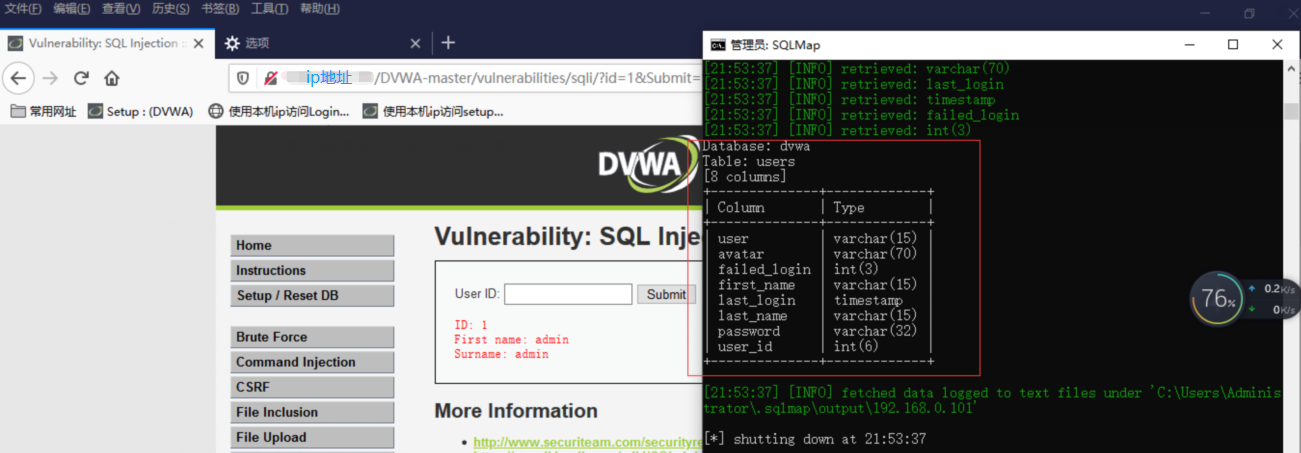The image size is (1301, 453).
Task: Open the Brute Force vulnerability page
Action: pos(312,337)
